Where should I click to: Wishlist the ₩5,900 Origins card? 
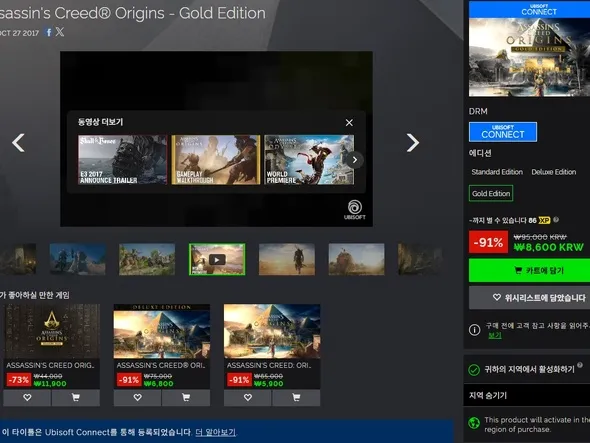(x=248, y=397)
